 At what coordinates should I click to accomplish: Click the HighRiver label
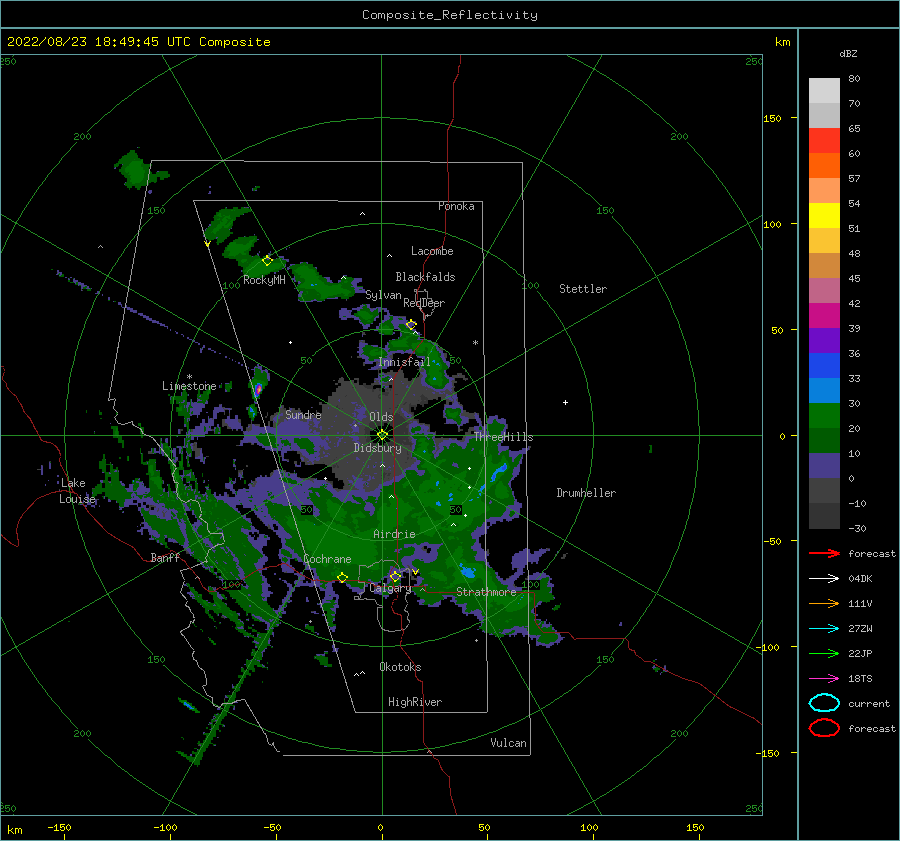tap(415, 702)
